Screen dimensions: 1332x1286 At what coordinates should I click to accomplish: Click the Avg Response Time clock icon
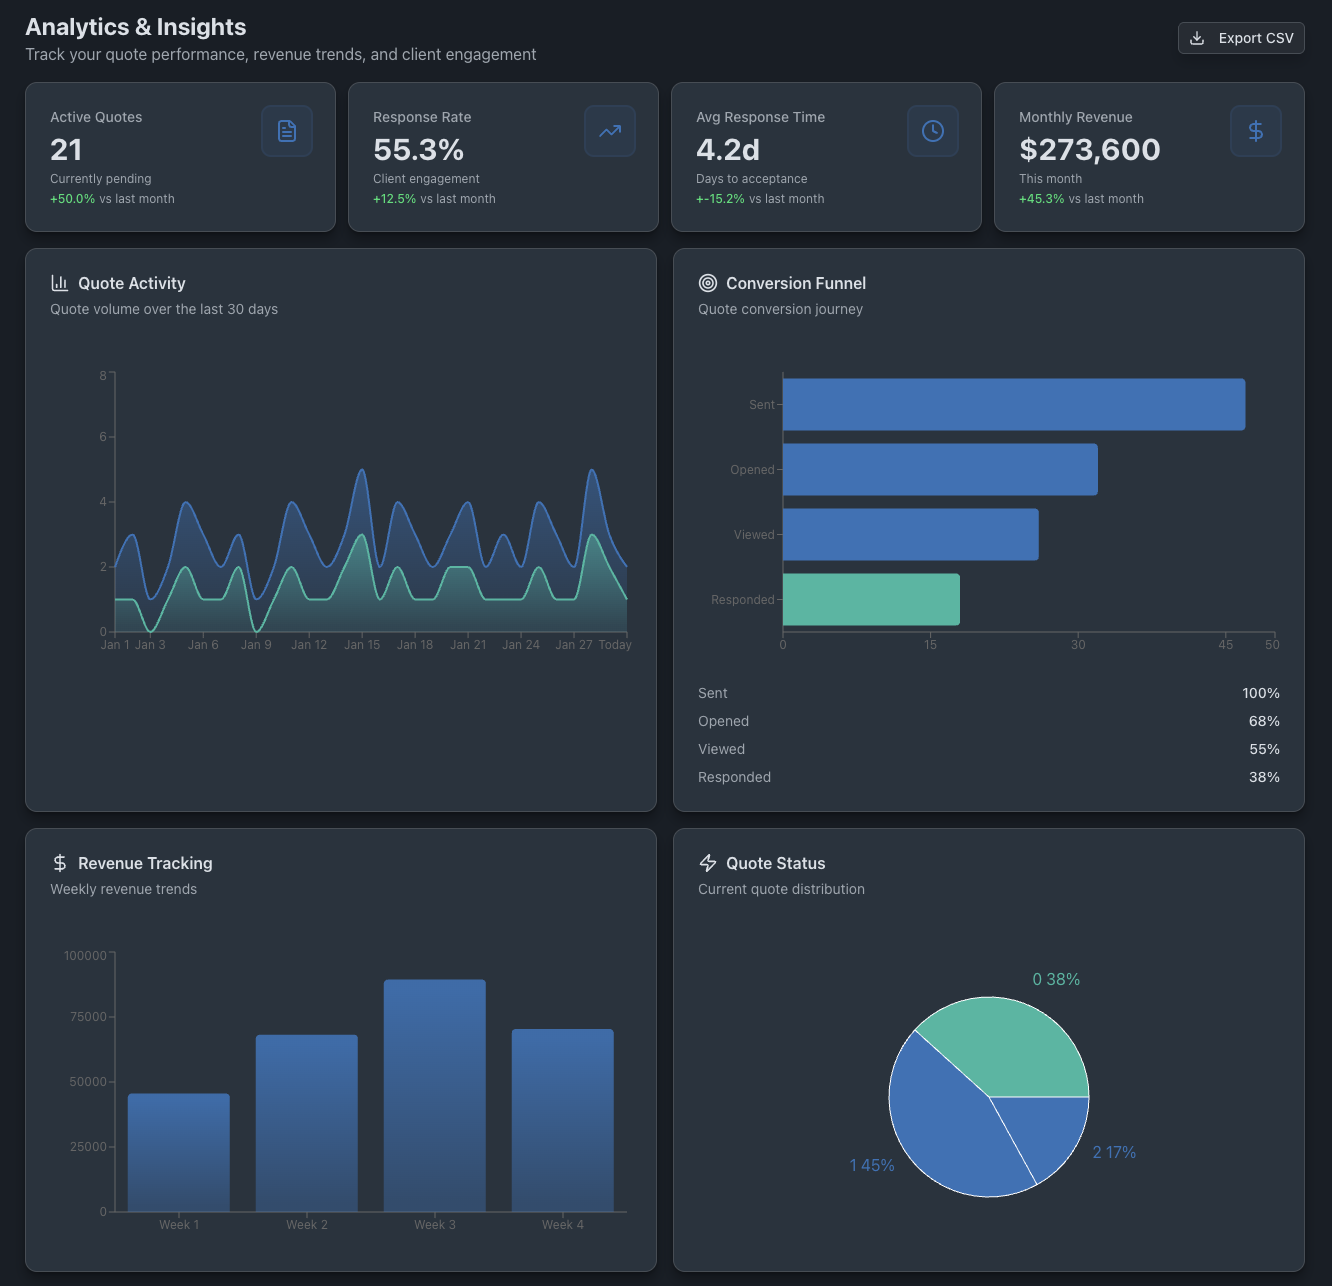933,131
